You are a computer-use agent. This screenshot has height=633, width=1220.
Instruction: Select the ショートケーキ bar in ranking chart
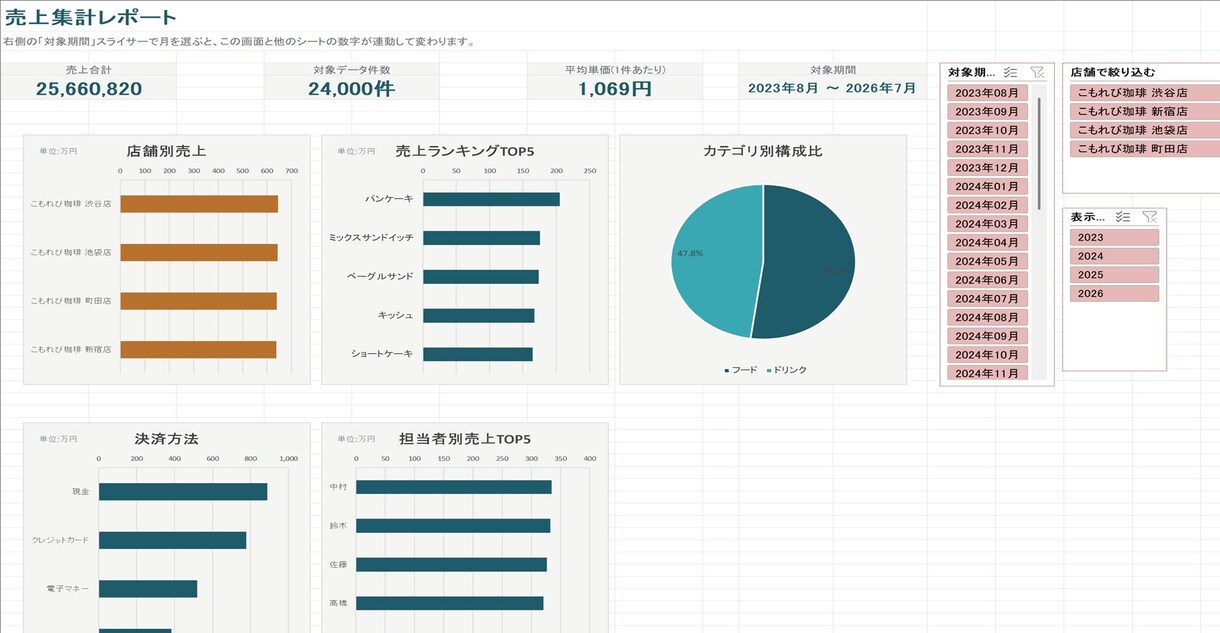coord(477,354)
